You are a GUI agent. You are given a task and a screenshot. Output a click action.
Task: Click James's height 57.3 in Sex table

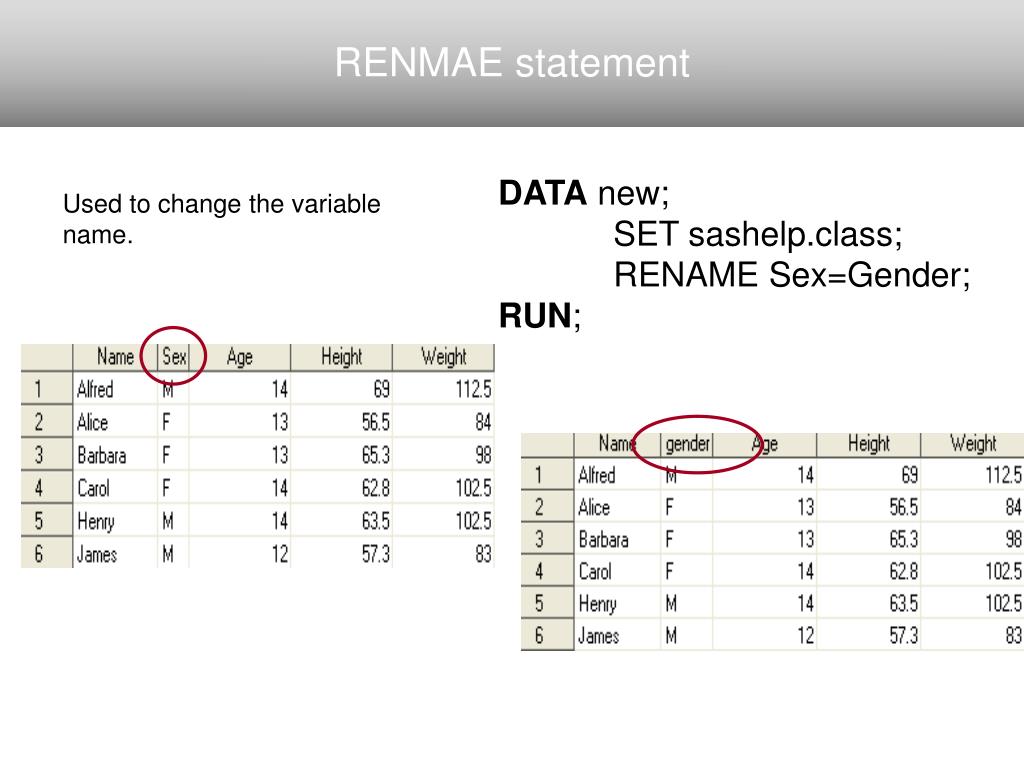coord(376,554)
